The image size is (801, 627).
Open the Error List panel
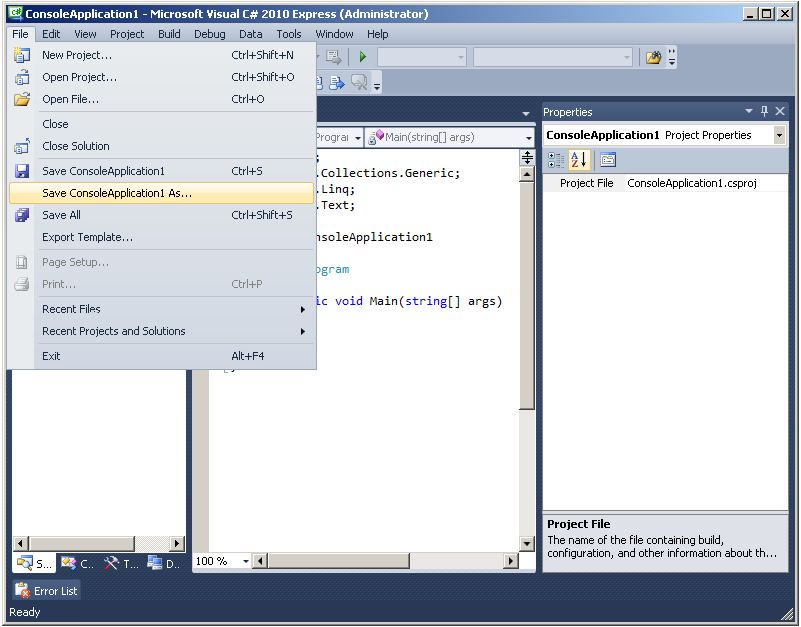click(46, 591)
